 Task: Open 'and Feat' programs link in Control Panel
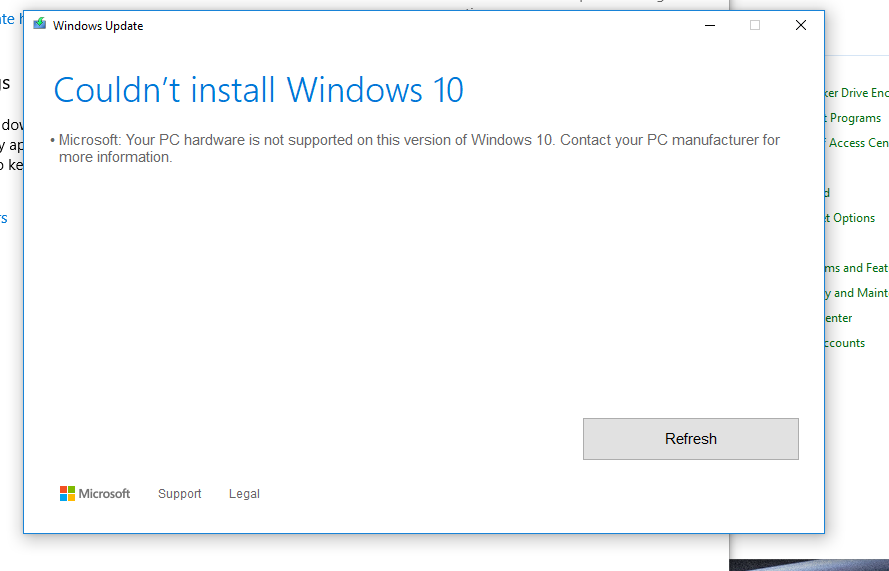[x=857, y=268]
